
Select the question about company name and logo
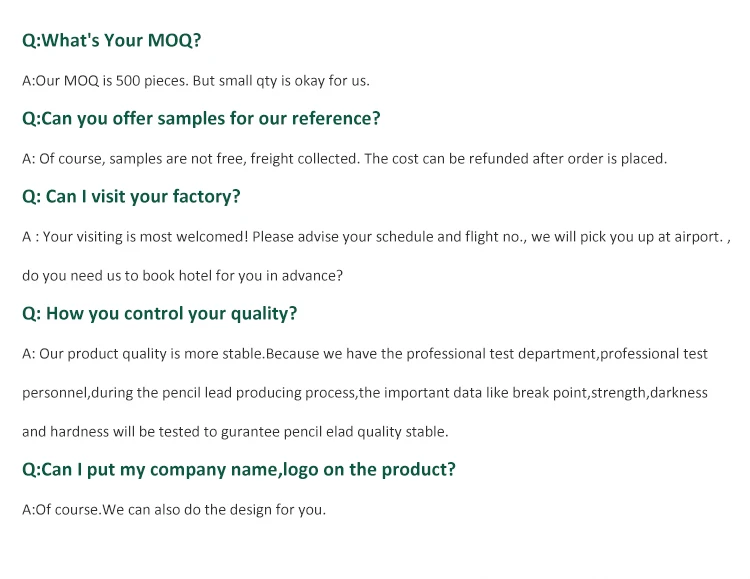click(x=239, y=470)
